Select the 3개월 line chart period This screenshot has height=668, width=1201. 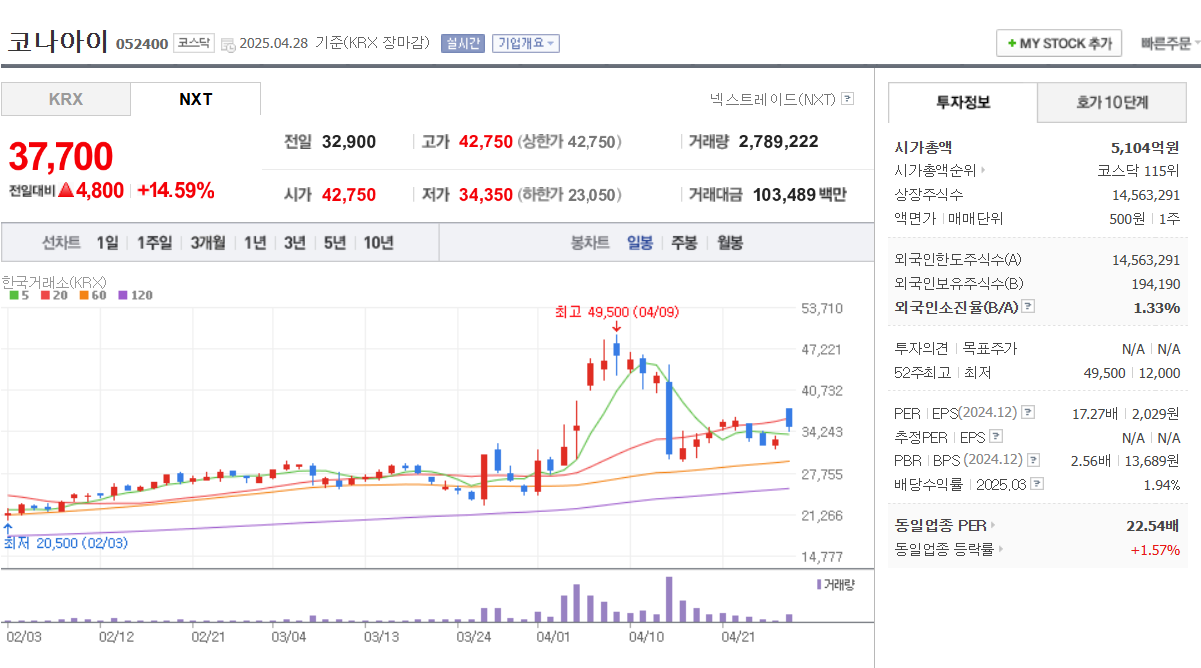click(x=208, y=242)
